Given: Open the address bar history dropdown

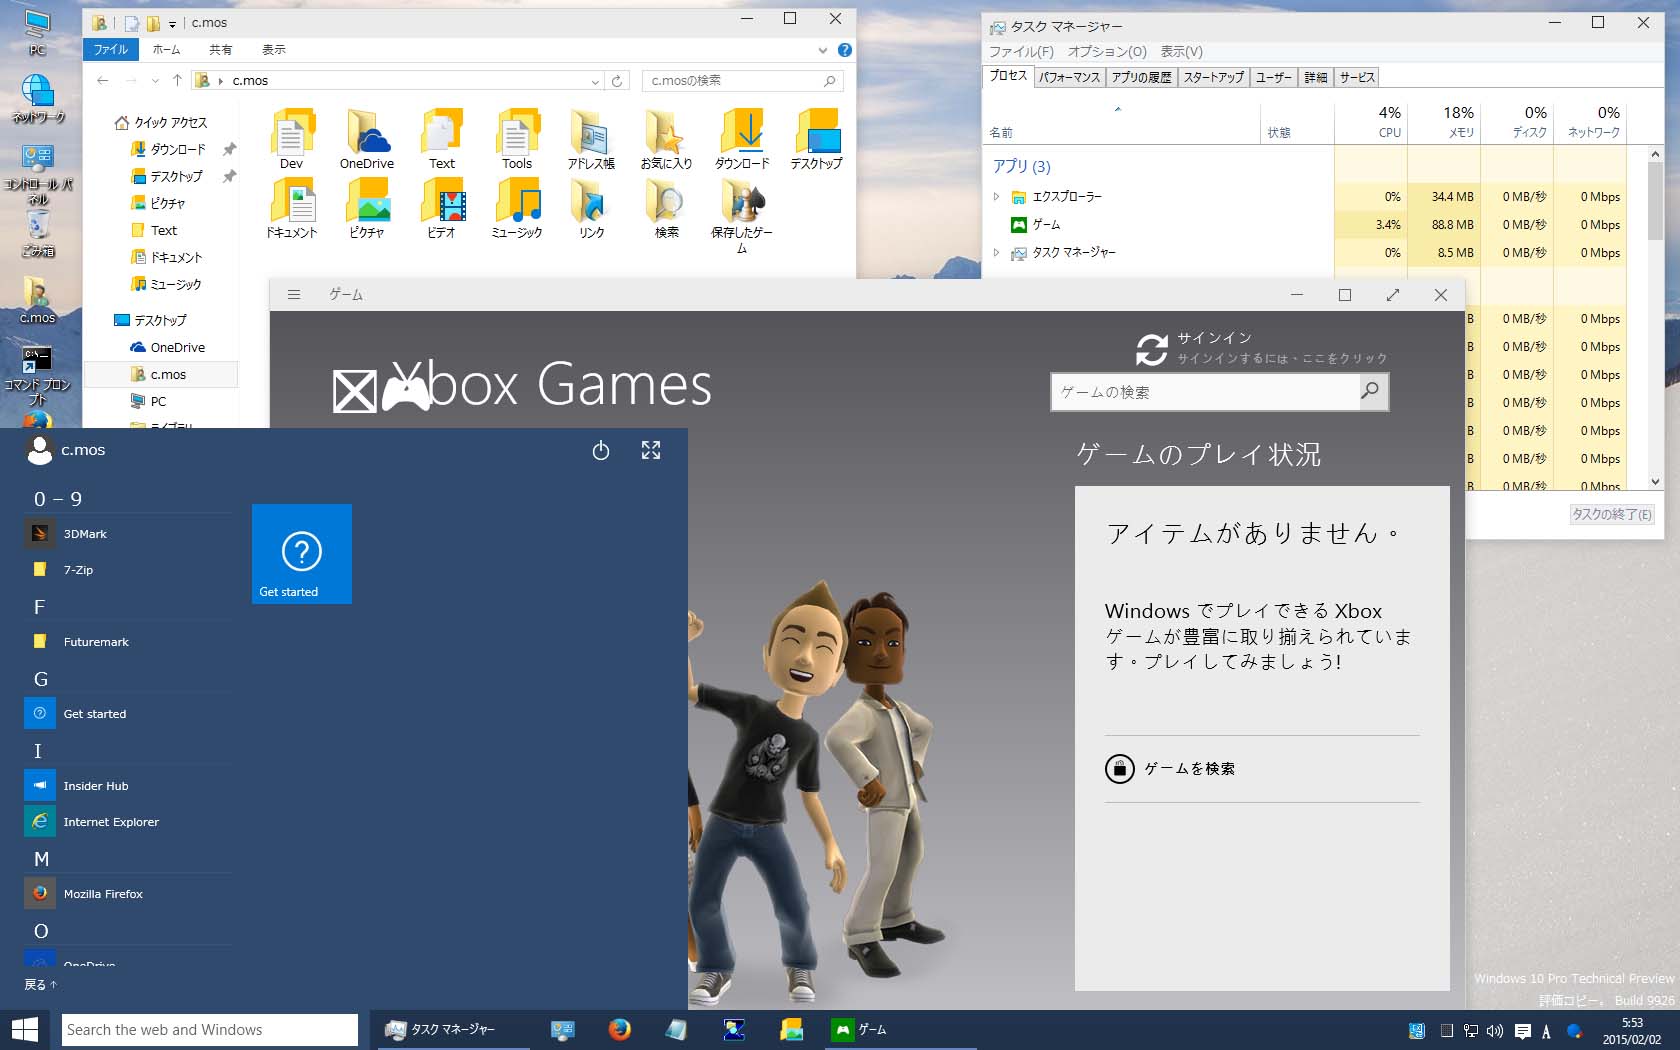Looking at the screenshot, I should [x=595, y=81].
